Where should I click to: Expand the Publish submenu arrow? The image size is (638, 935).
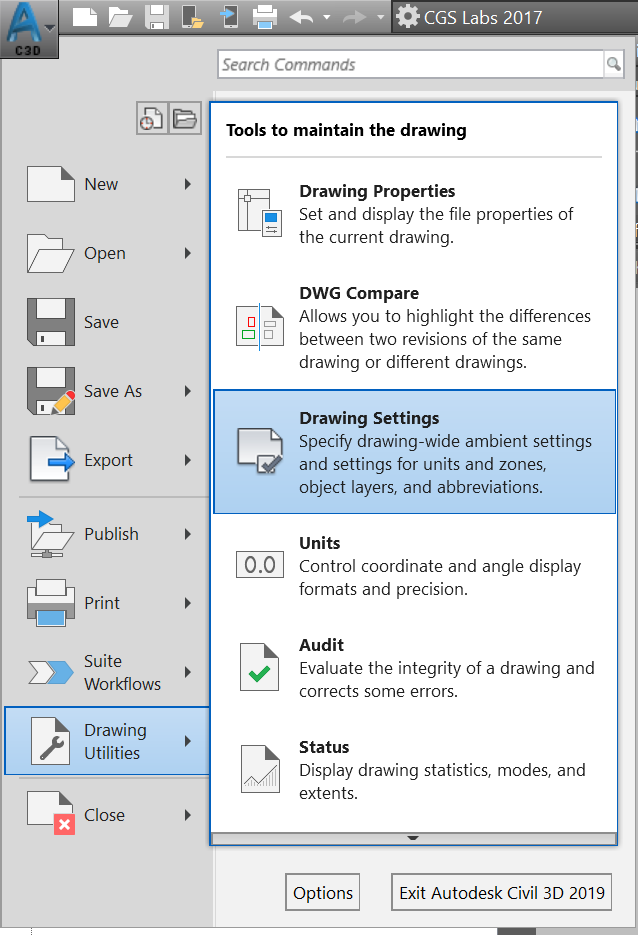(188, 534)
